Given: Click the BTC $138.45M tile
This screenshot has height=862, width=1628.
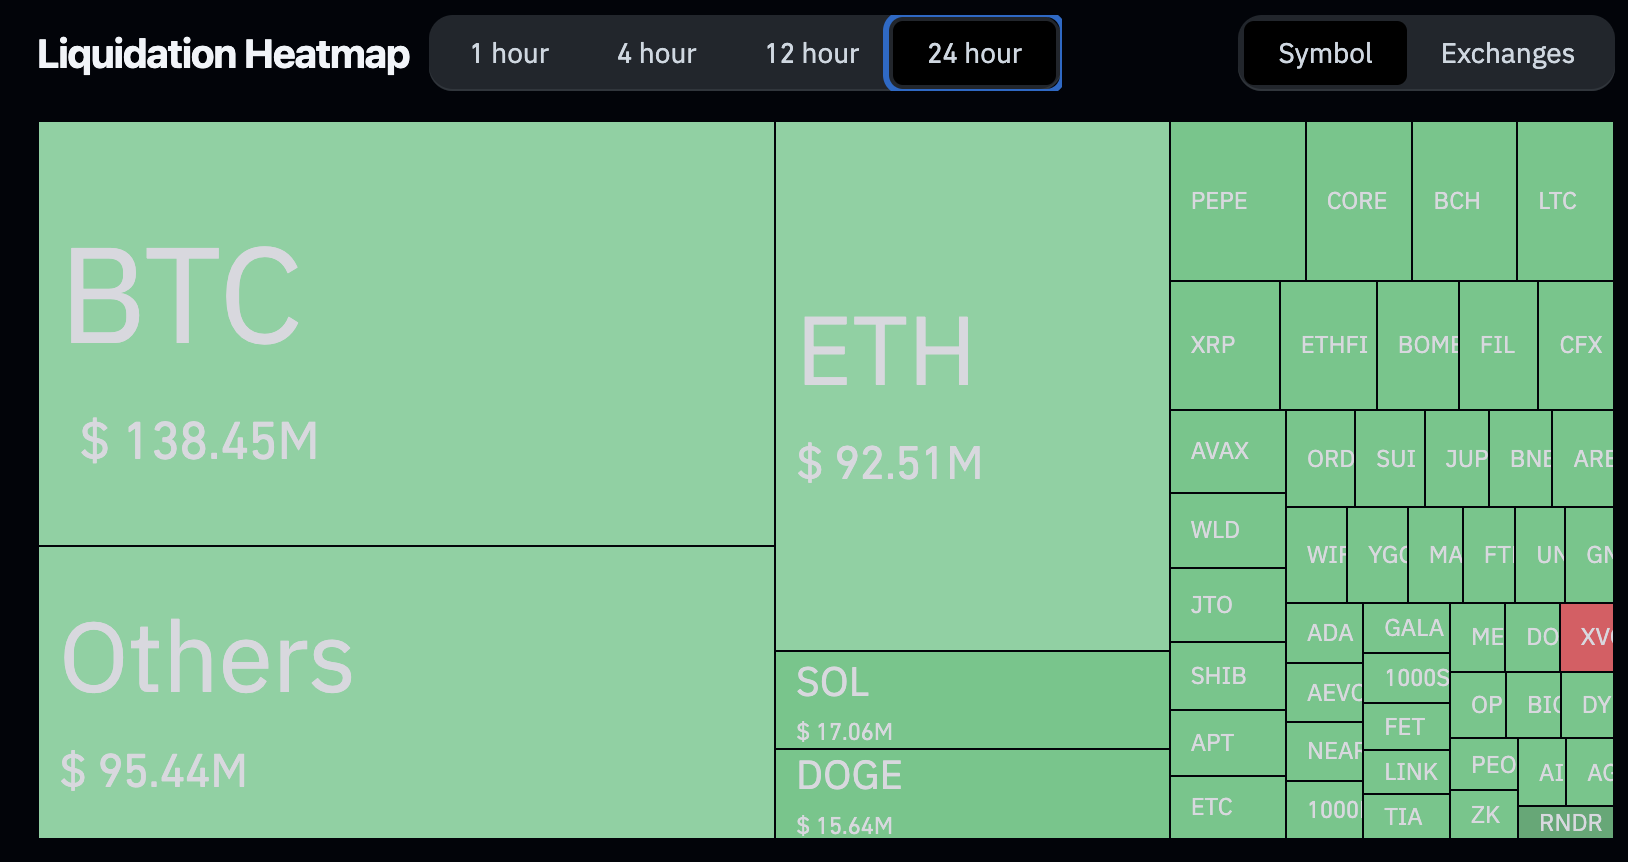Looking at the screenshot, I should [406, 333].
